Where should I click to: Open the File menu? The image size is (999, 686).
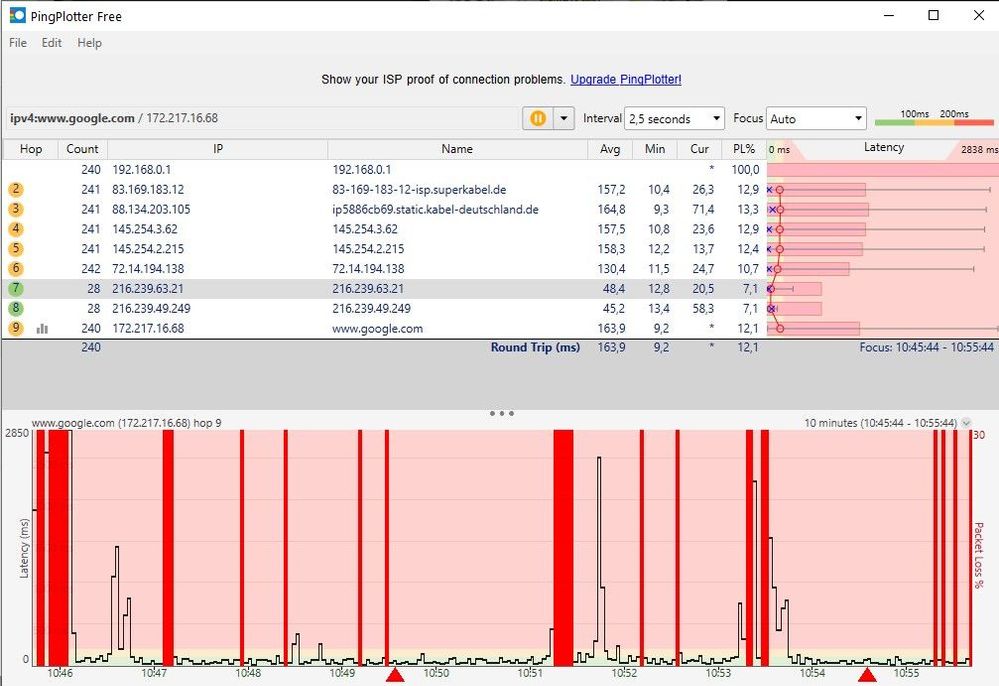(16, 42)
